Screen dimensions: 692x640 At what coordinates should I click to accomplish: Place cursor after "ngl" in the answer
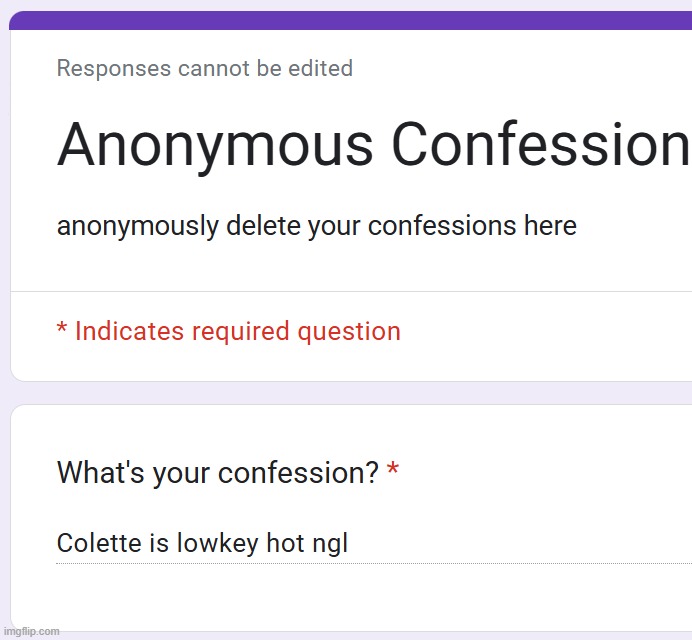point(349,545)
